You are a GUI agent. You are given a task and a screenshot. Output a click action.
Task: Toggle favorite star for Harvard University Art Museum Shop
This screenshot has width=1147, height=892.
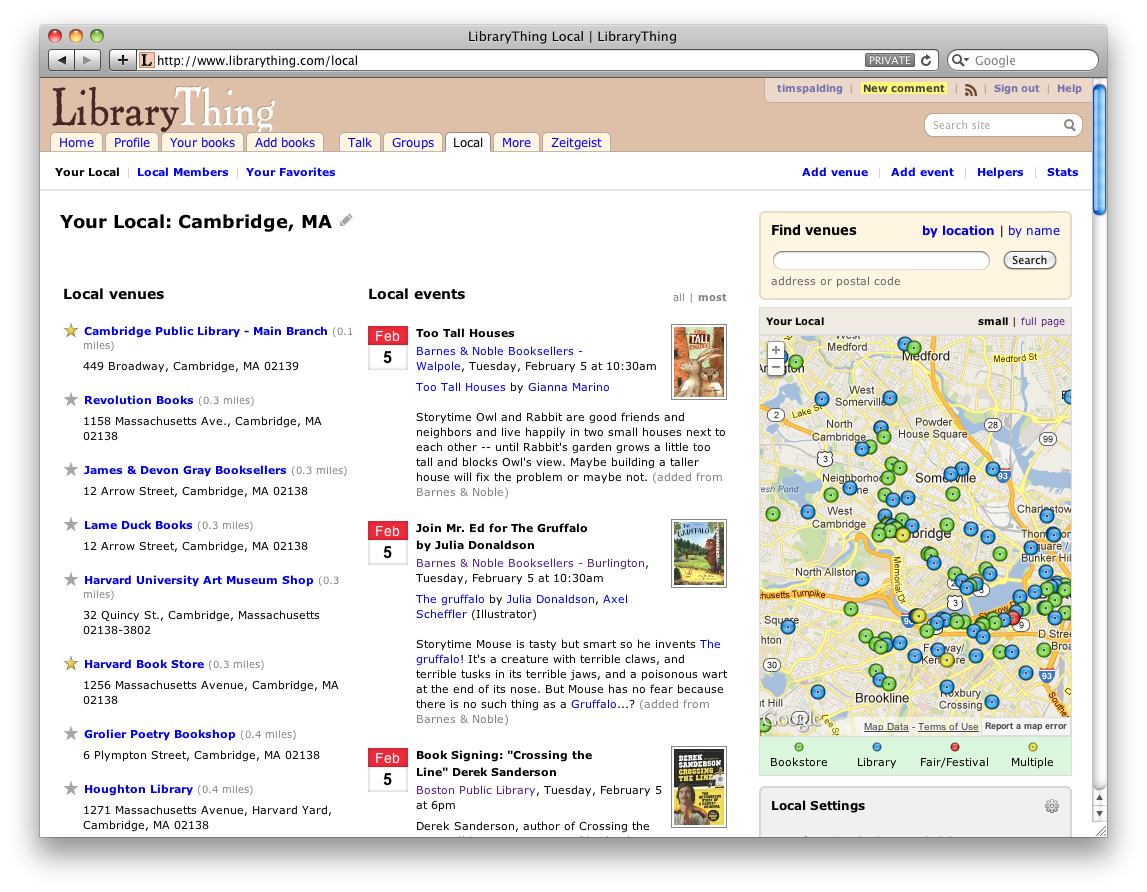click(71, 580)
